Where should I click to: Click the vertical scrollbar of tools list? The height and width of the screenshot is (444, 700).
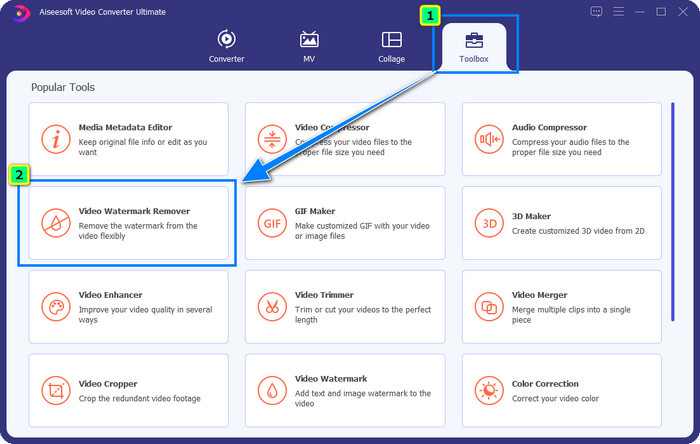tap(672, 212)
